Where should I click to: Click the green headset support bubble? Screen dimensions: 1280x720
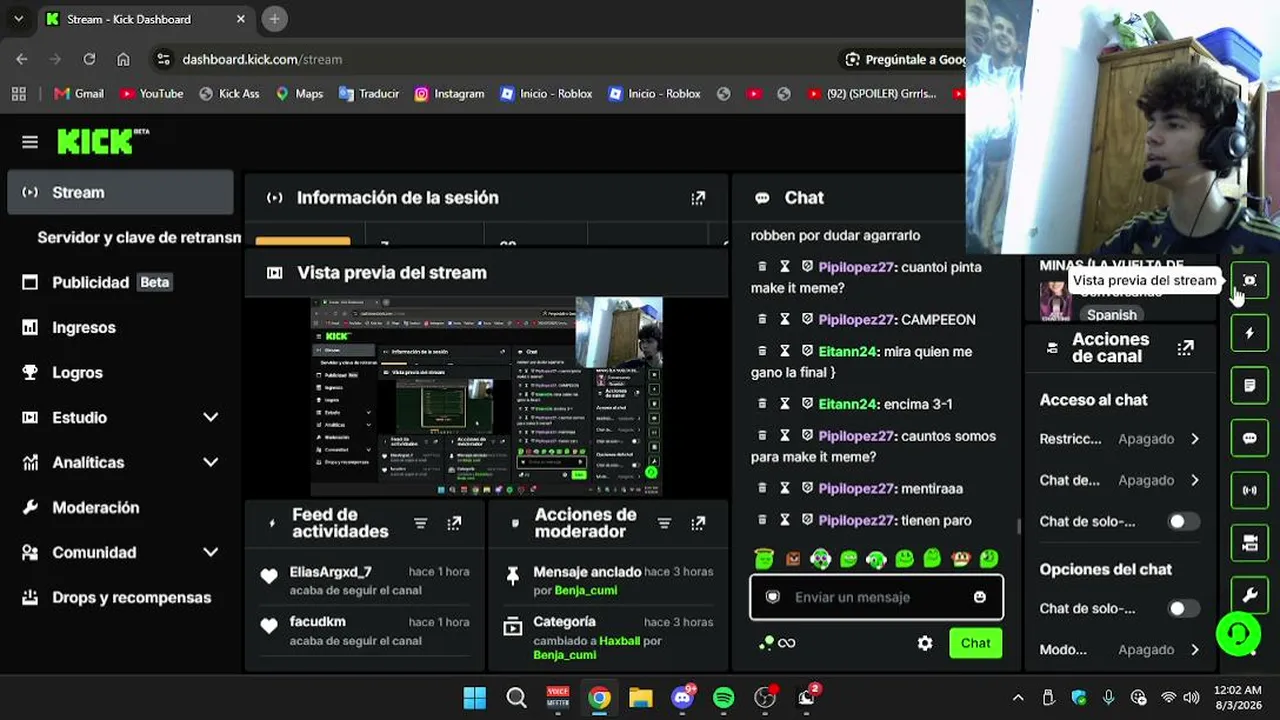(x=1238, y=633)
